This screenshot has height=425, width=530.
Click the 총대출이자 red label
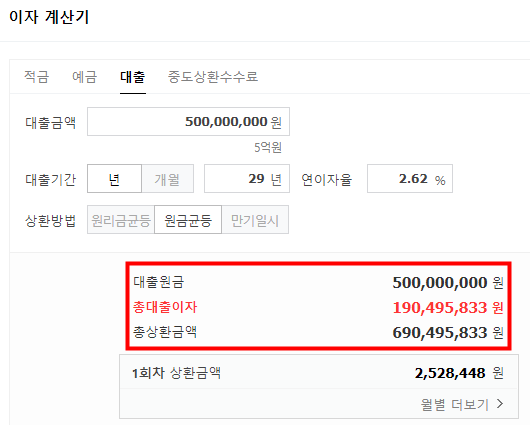pos(165,307)
